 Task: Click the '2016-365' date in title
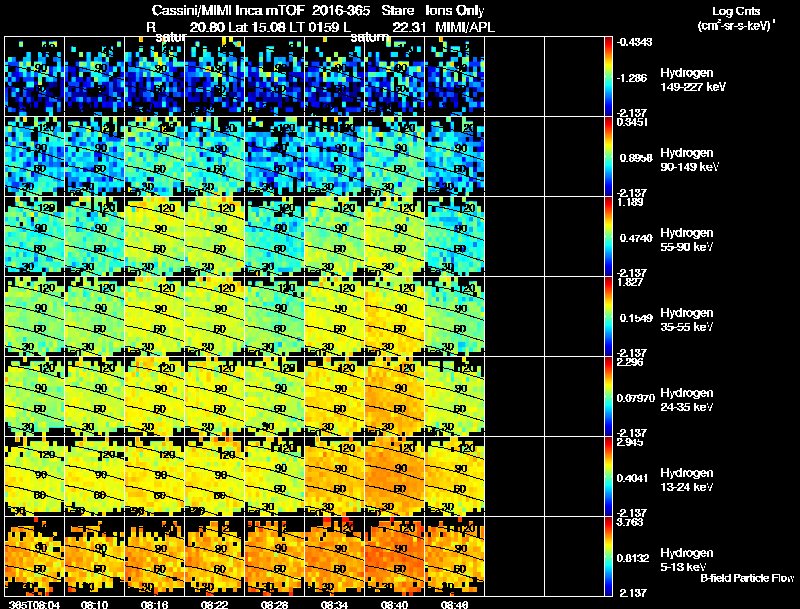[340, 10]
